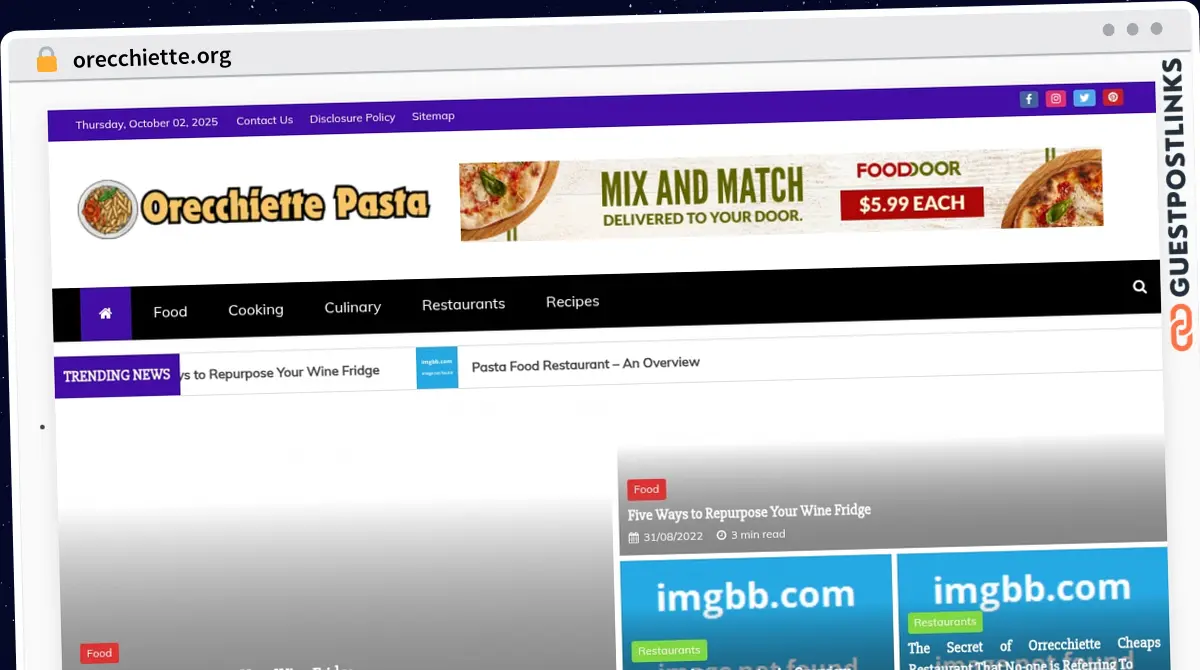Open the Recipes menu item
The image size is (1200, 670).
click(572, 301)
